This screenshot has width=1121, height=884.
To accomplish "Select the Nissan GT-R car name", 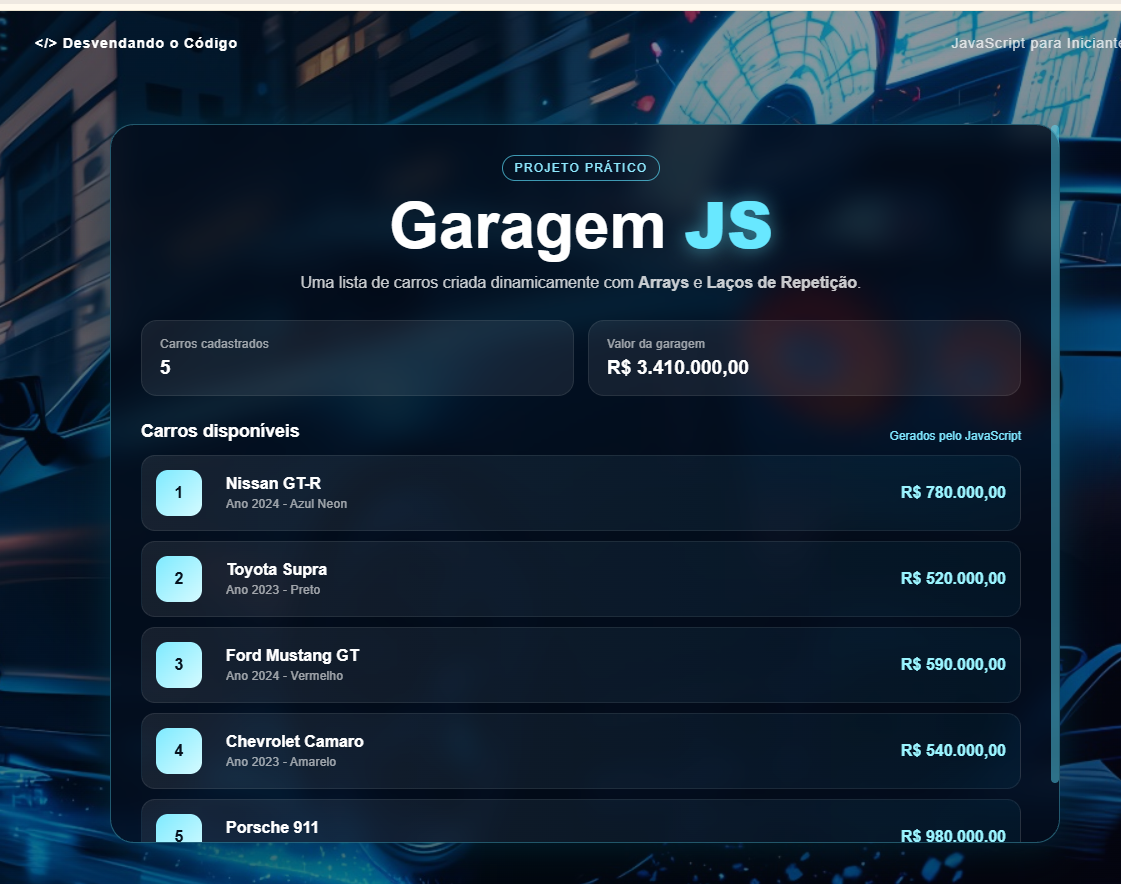I will point(273,483).
